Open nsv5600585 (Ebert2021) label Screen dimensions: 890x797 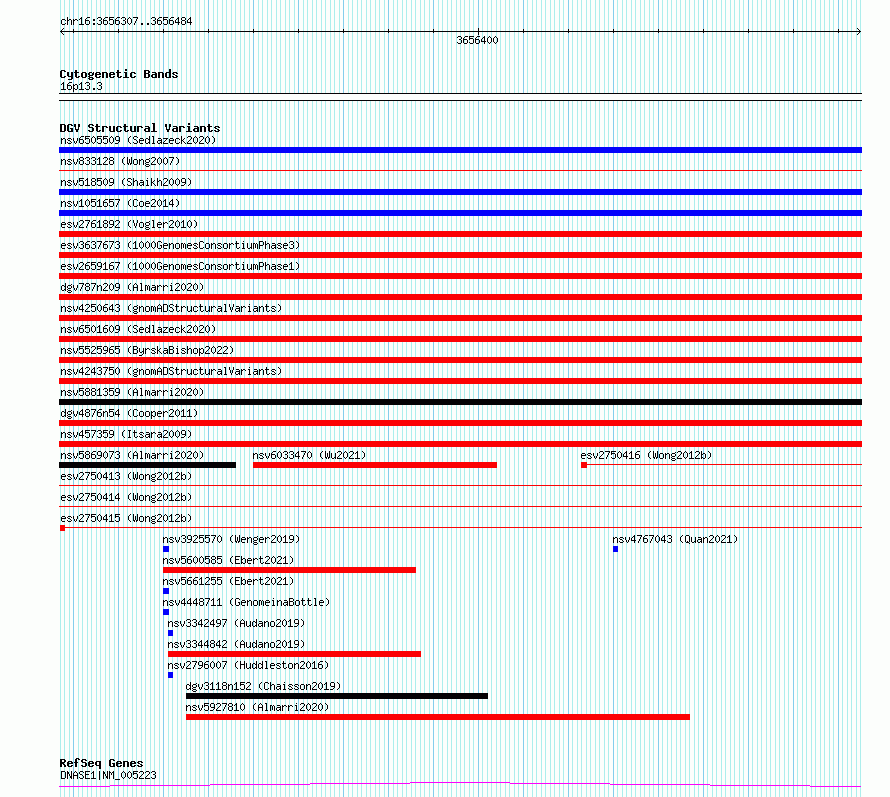tap(228, 560)
